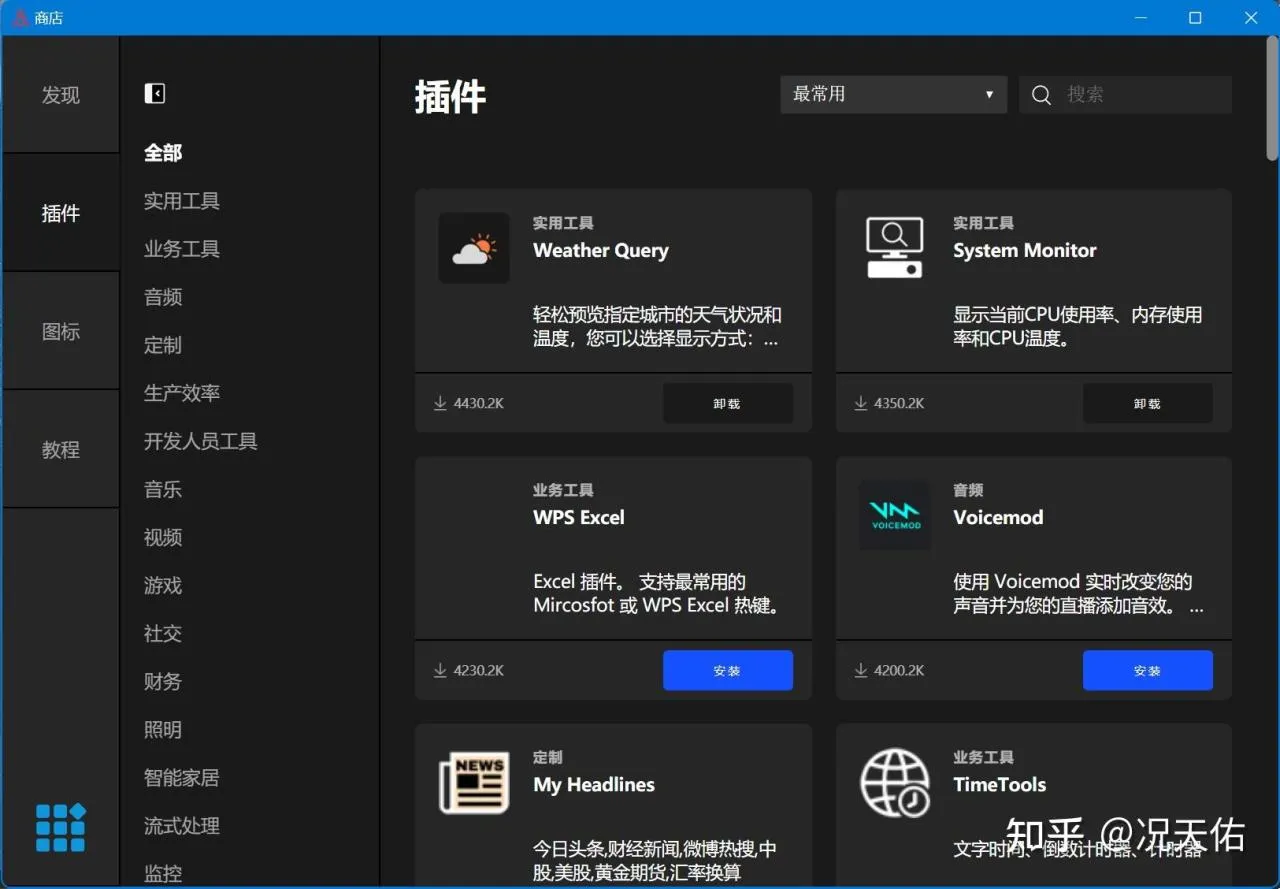Click the TimeTools globe clock icon
The image size is (1280, 889).
click(x=895, y=782)
